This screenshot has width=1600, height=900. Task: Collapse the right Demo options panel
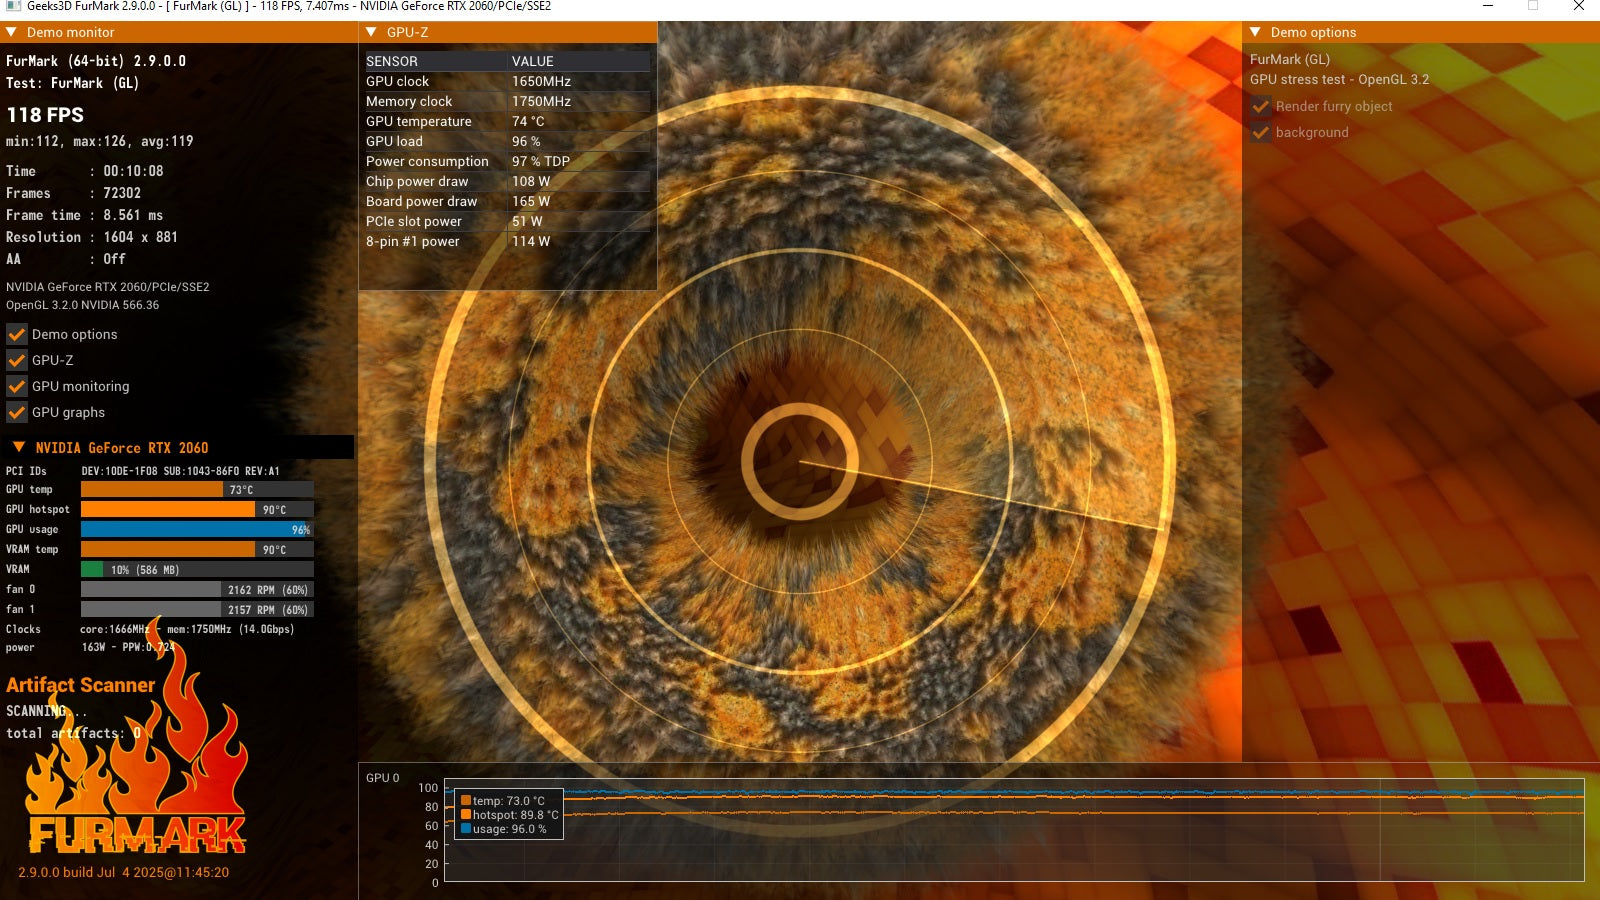tap(1256, 32)
